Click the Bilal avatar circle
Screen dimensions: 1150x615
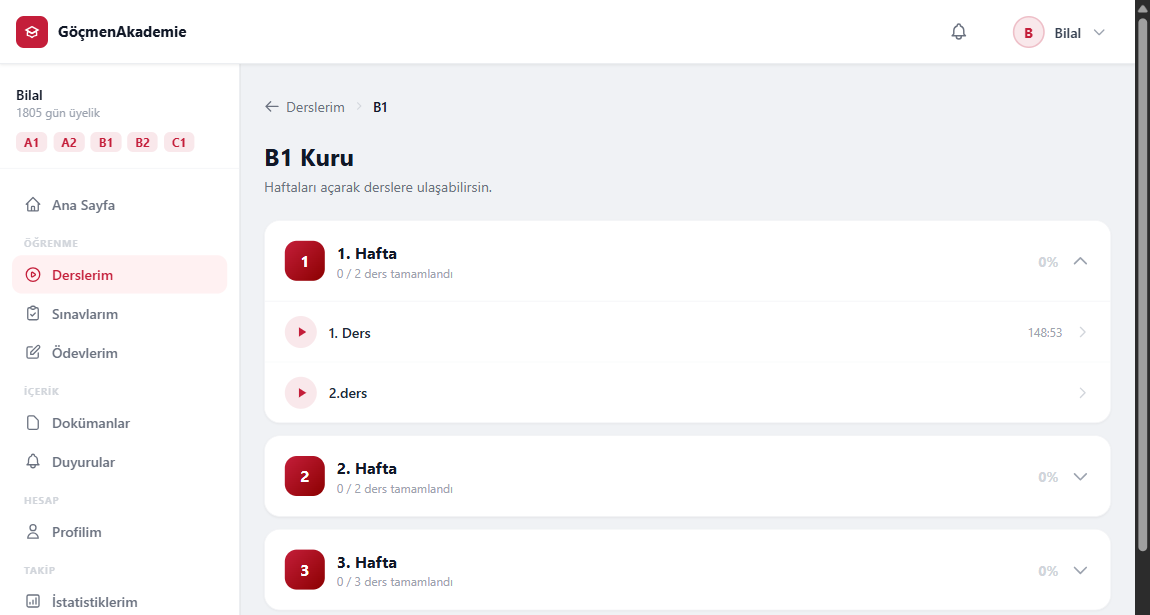click(x=1028, y=32)
